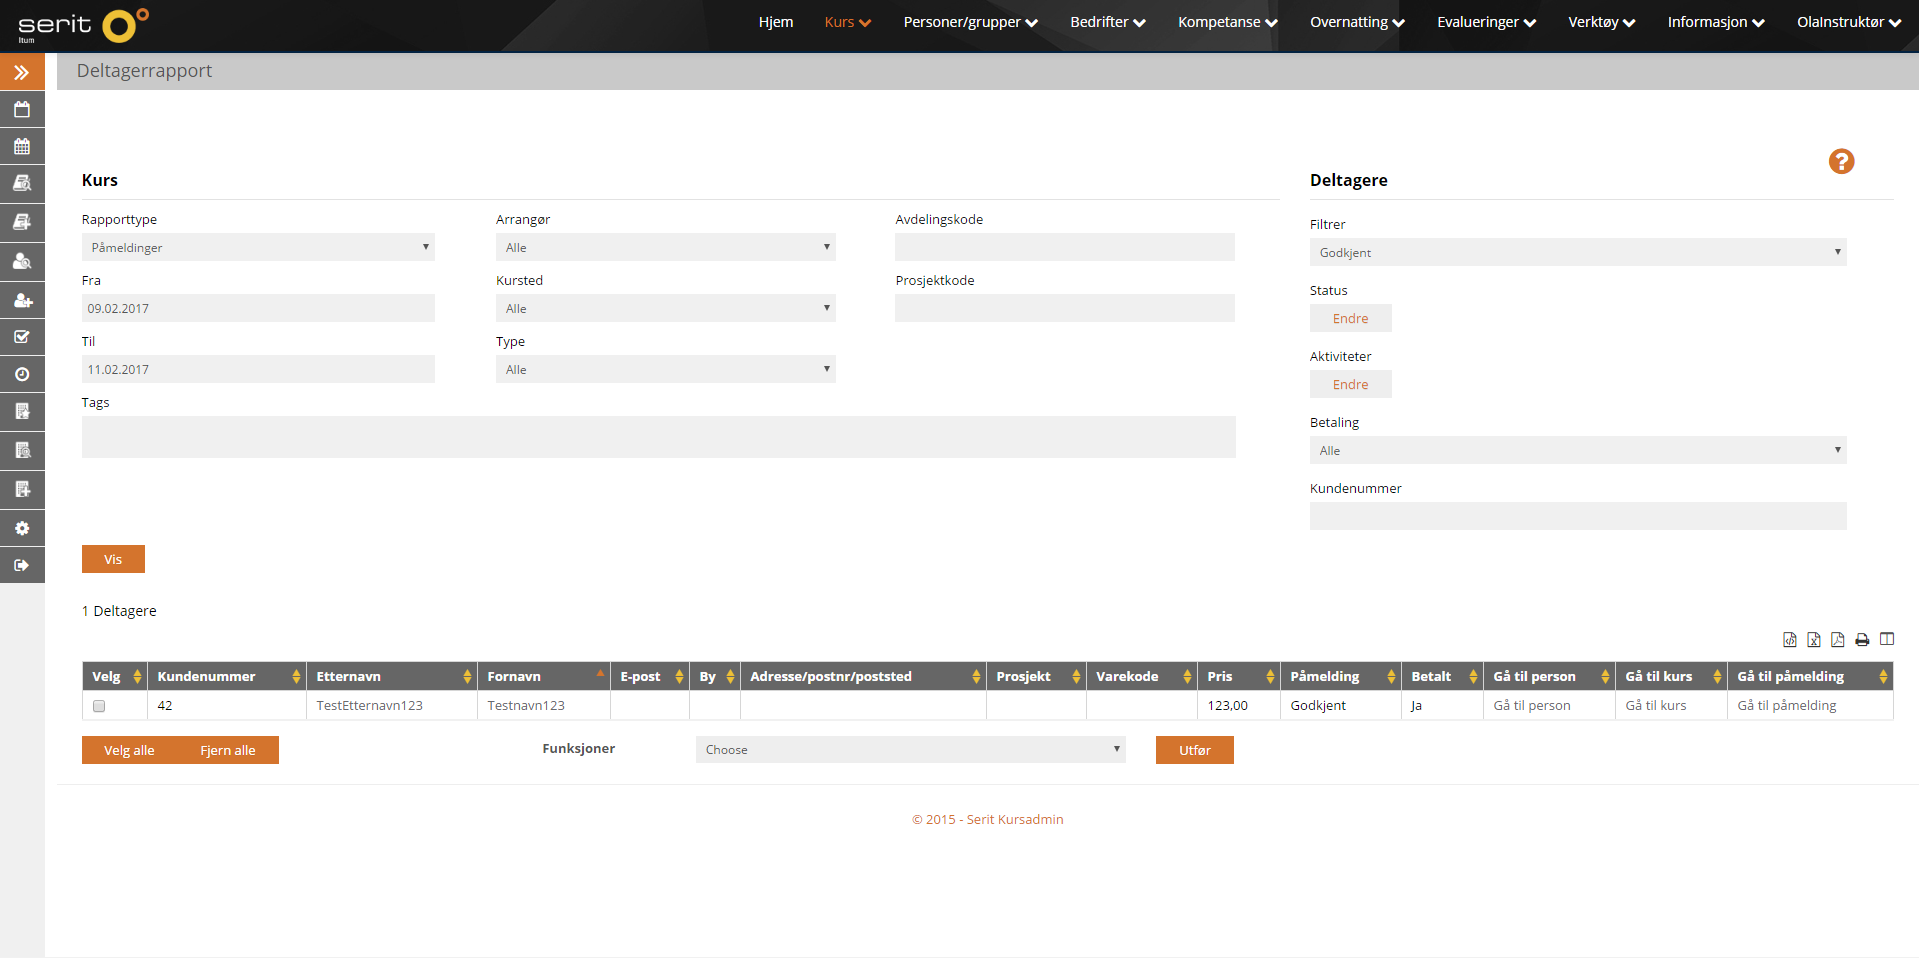Viewport: 1919px width, 958px height.
Task: Open the Arrangør dropdown
Action: 665,247
